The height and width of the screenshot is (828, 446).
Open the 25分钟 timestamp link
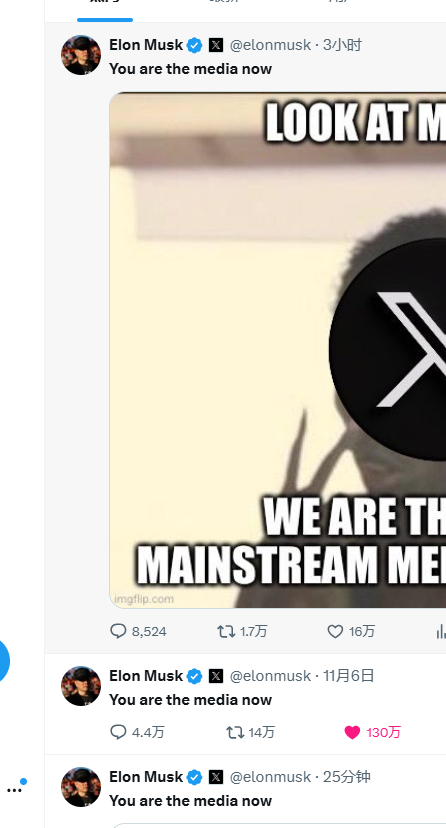click(x=347, y=777)
